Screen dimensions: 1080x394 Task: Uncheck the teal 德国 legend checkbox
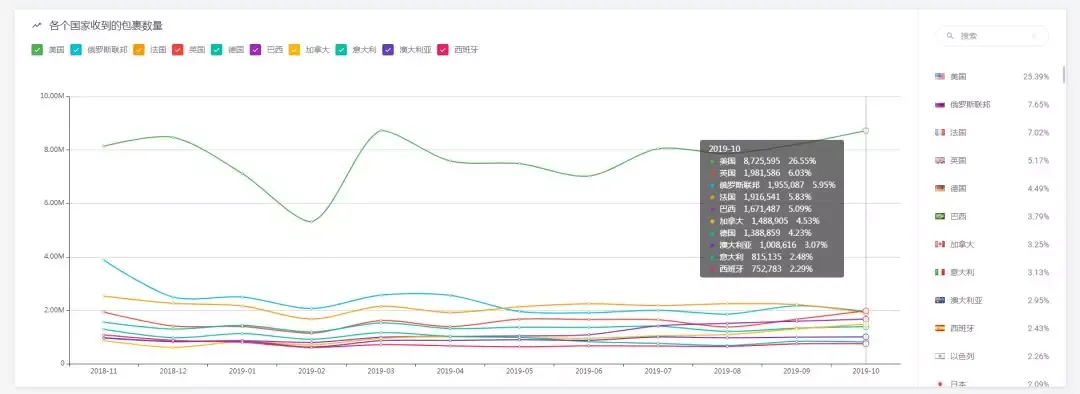tap(216, 50)
